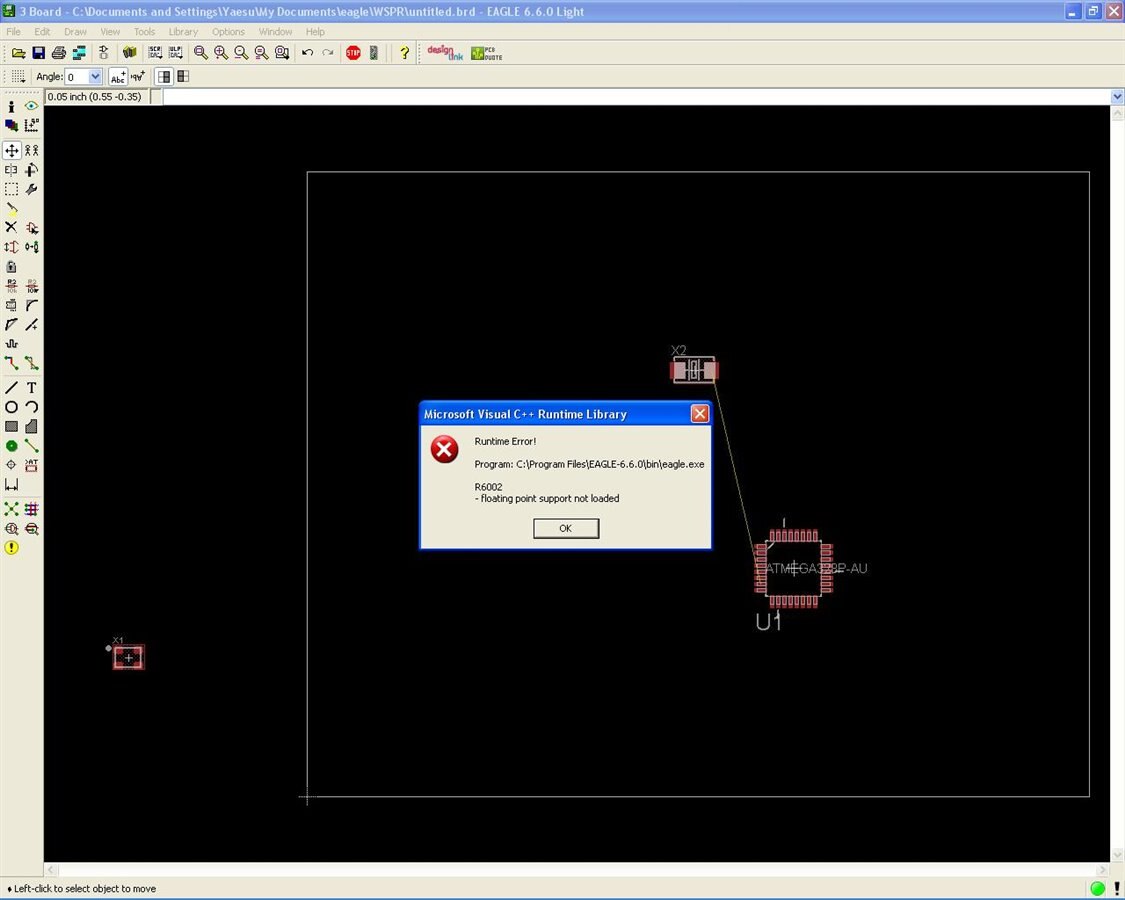Image resolution: width=1125 pixels, height=900 pixels.
Task: Open the Tools menu
Action: pos(144,32)
